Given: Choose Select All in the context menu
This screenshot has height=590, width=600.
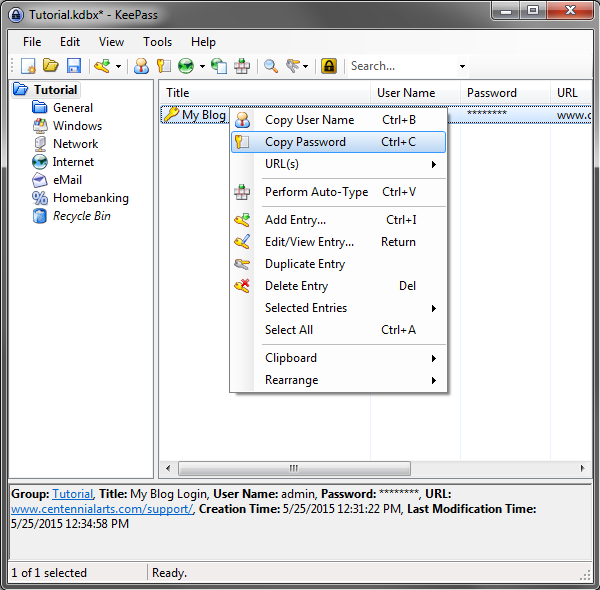Looking at the screenshot, I should click(x=339, y=330).
